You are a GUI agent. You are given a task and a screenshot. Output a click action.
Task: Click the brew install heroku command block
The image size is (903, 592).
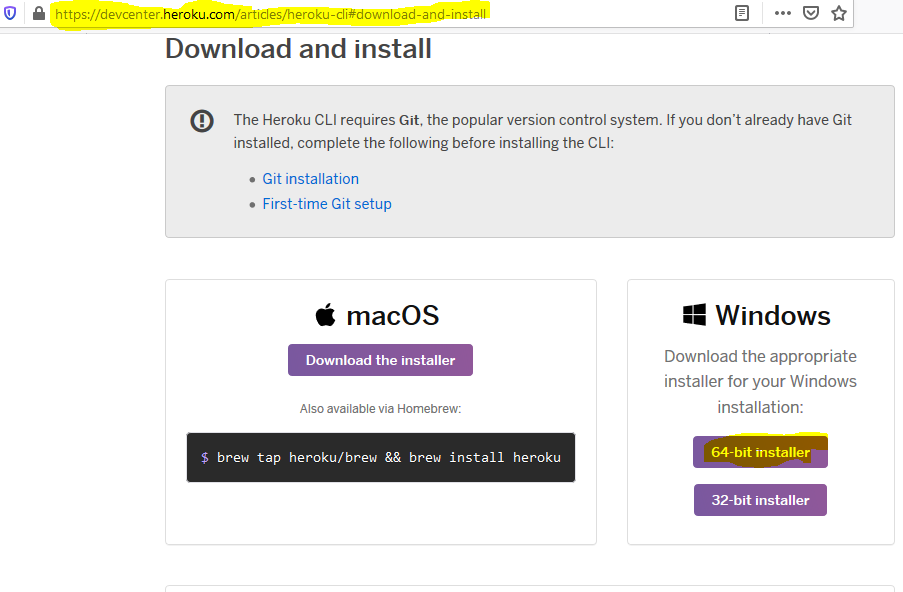[x=381, y=457]
